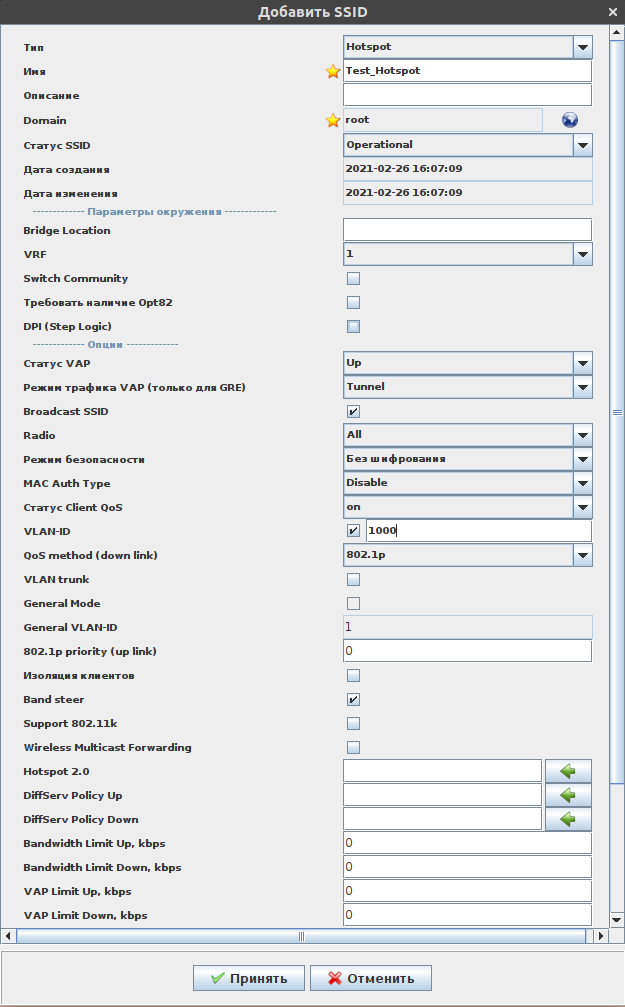Click green arrow beside Hotspot 2.0 field
The width and height of the screenshot is (625, 1007).
[x=568, y=771]
